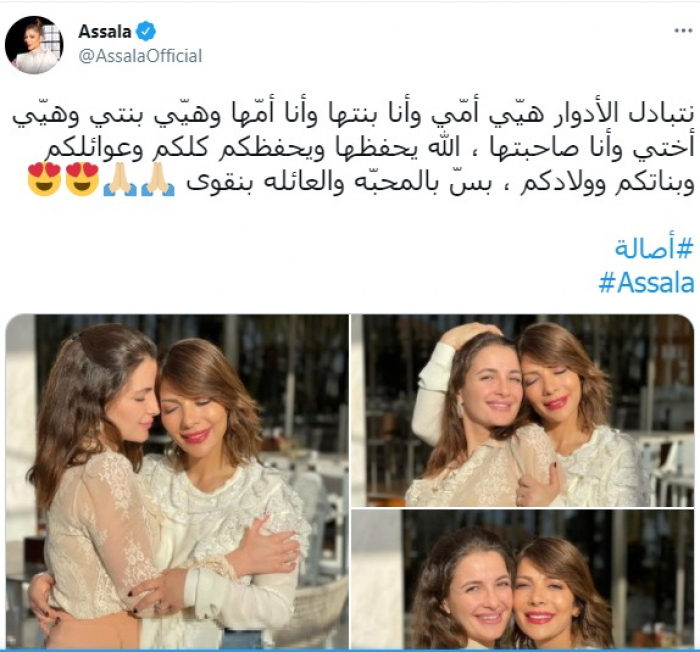Click the blue verified badge beside Assala
700x652 pixels.
[146, 31]
